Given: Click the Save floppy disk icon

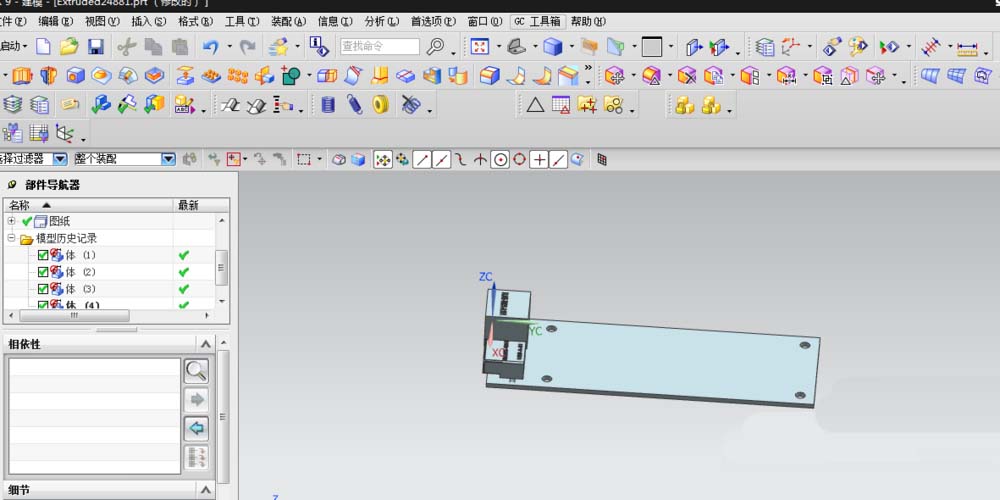Looking at the screenshot, I should click(96, 47).
